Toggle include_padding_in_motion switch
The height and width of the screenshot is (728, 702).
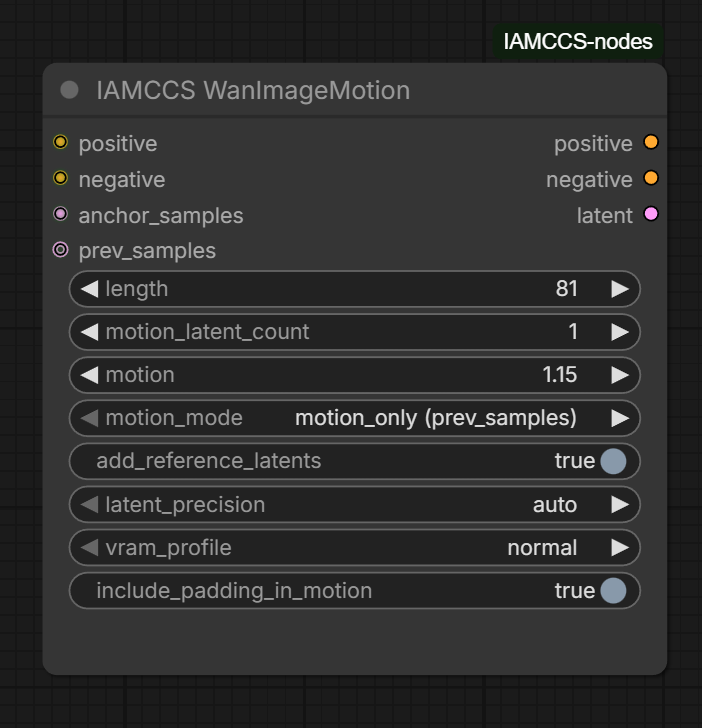coord(613,591)
